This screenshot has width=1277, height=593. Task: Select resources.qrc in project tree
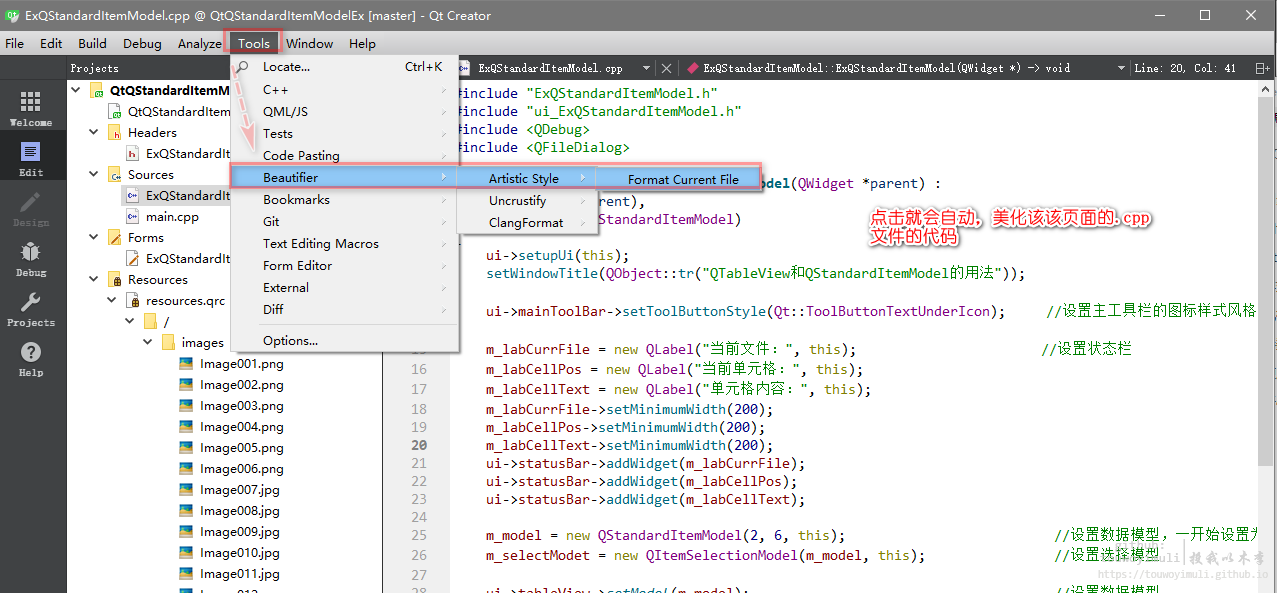(185, 300)
